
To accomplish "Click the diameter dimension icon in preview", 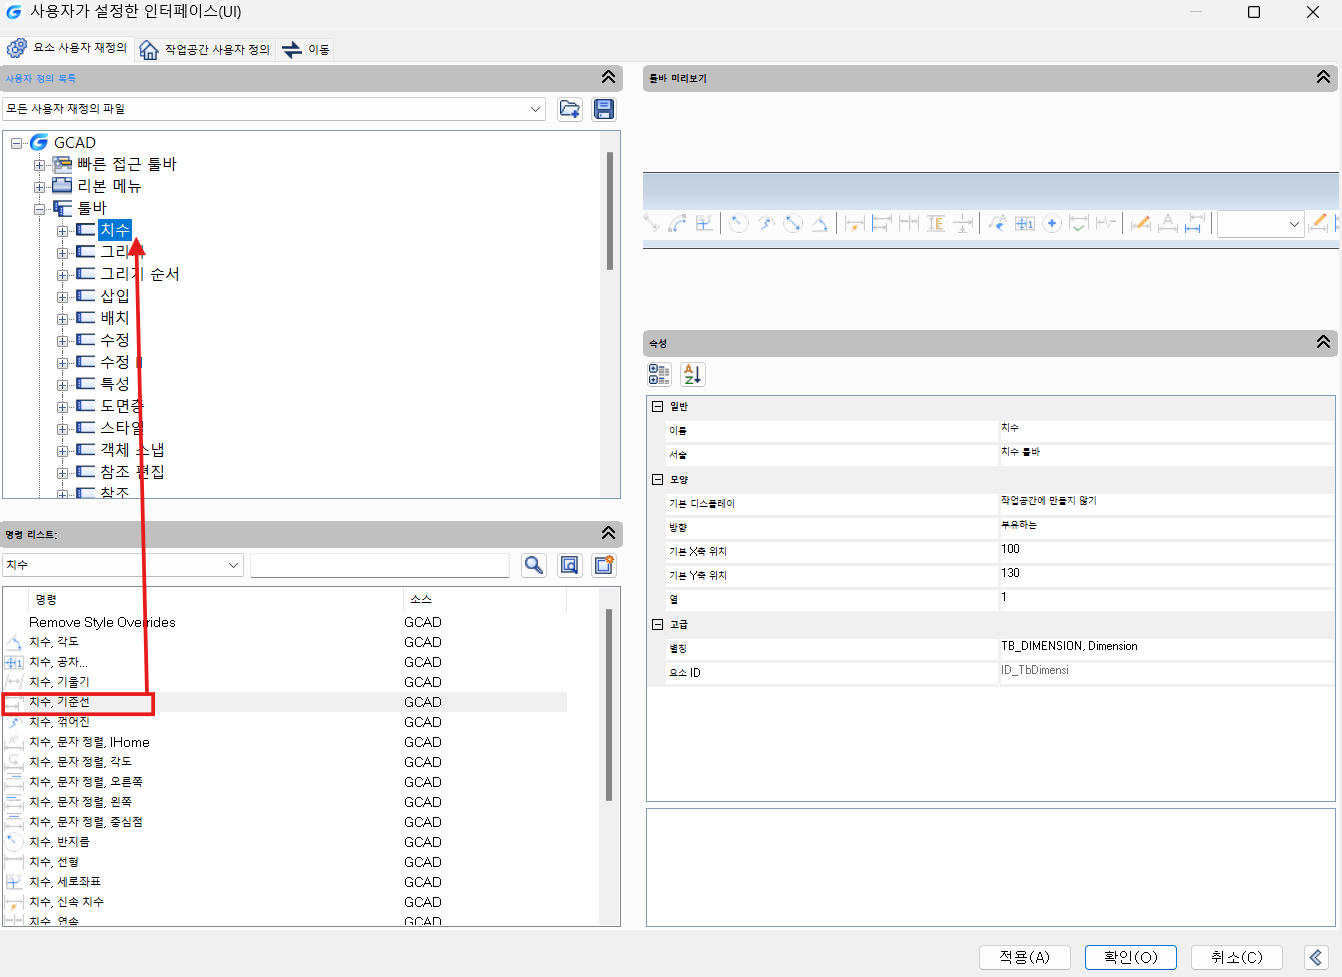I will pyautogui.click(x=792, y=223).
